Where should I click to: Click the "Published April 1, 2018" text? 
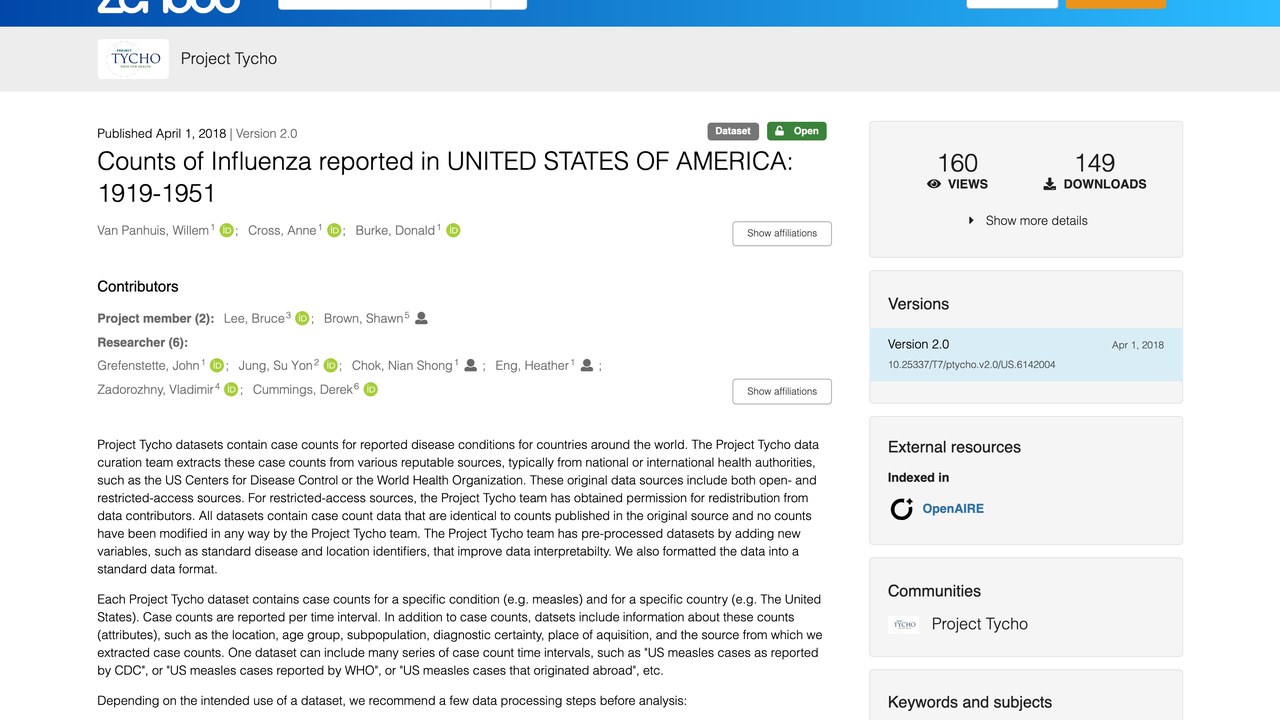coord(161,133)
